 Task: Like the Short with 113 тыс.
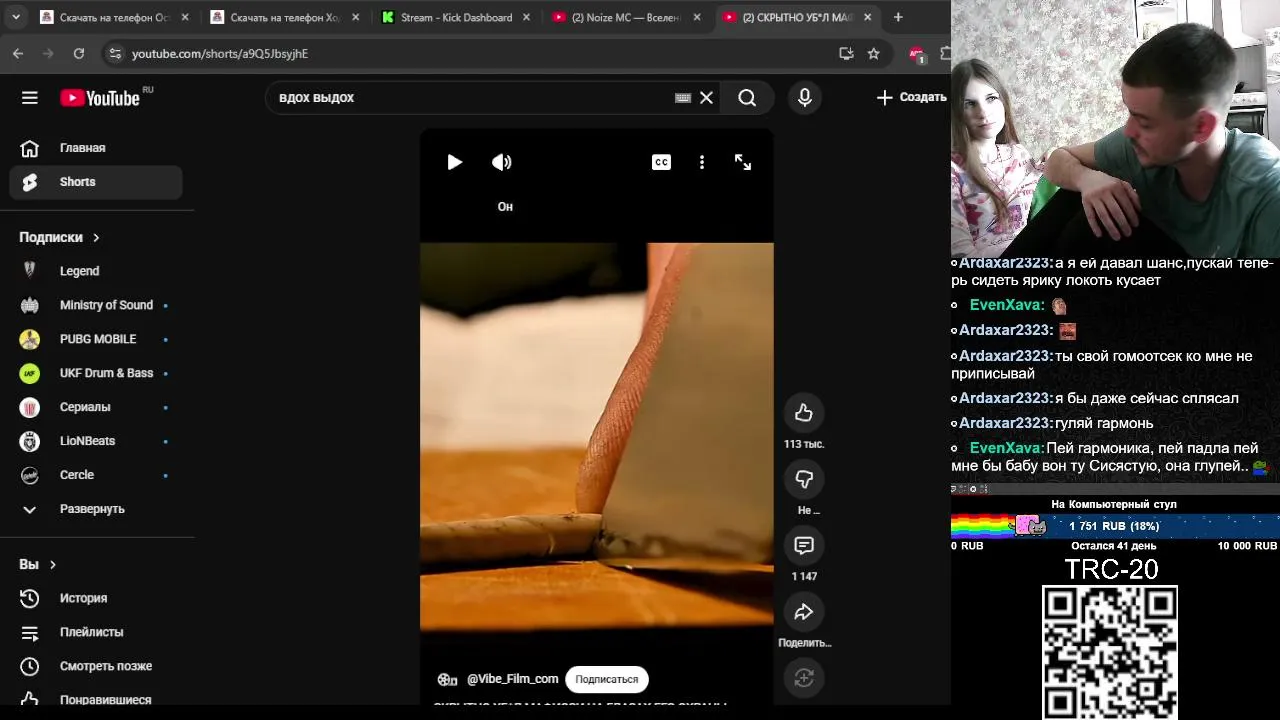804,413
